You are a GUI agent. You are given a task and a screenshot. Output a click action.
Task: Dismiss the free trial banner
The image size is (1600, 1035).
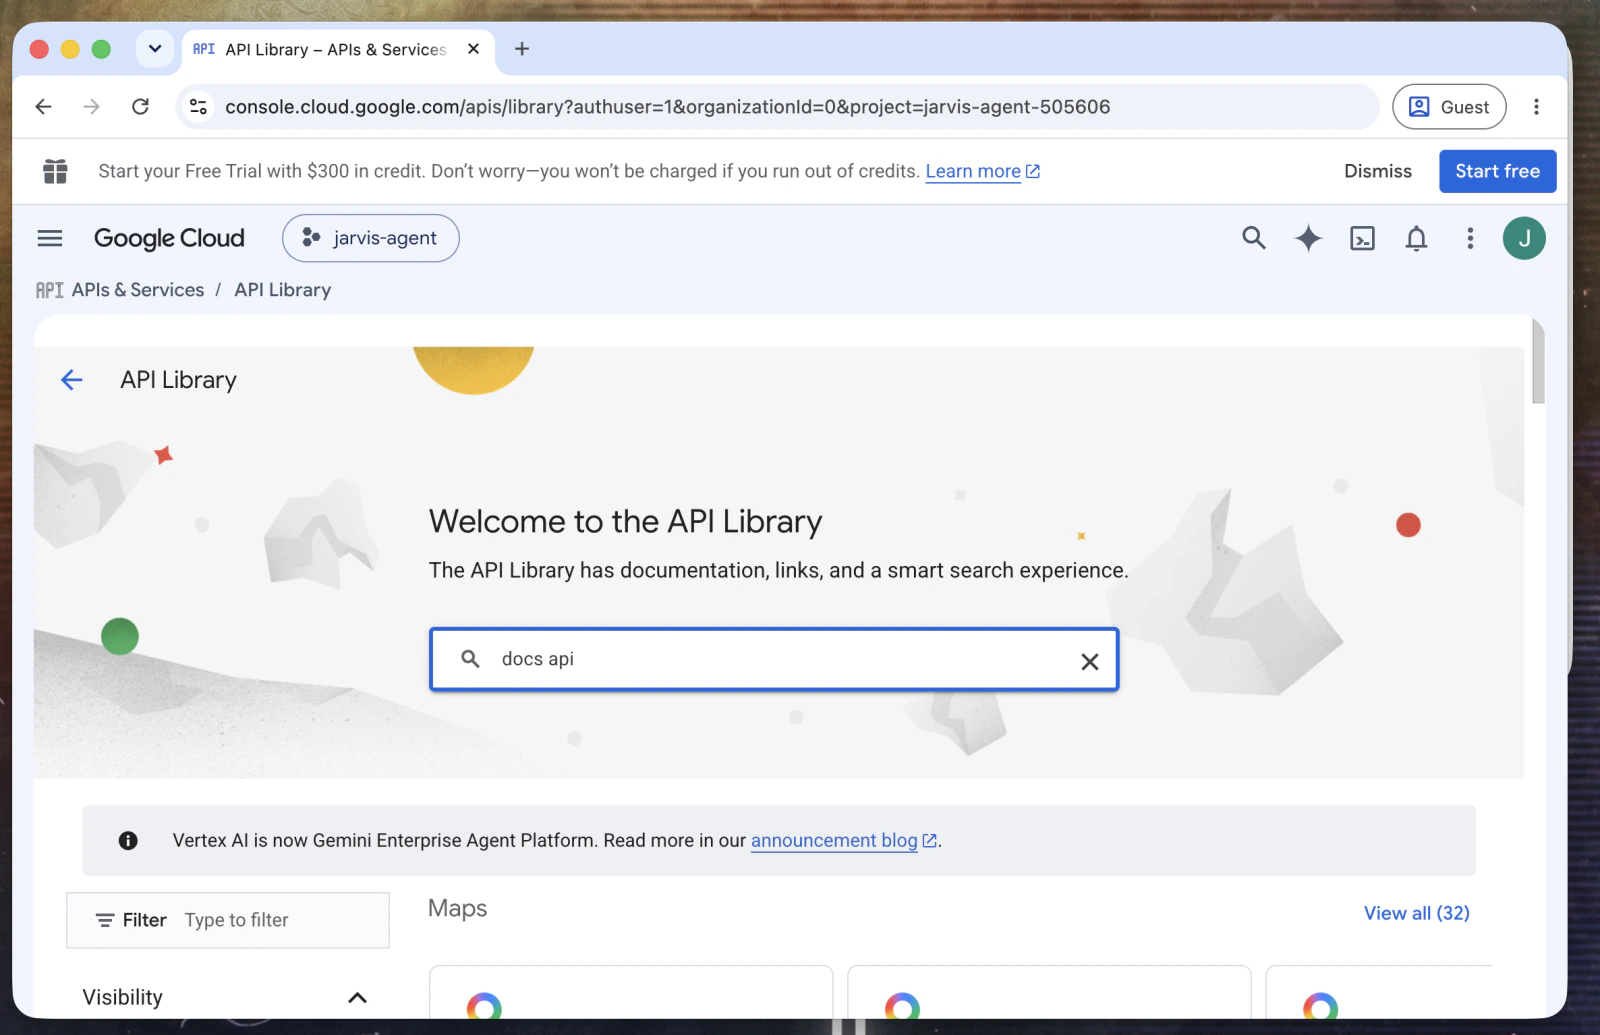click(x=1377, y=171)
